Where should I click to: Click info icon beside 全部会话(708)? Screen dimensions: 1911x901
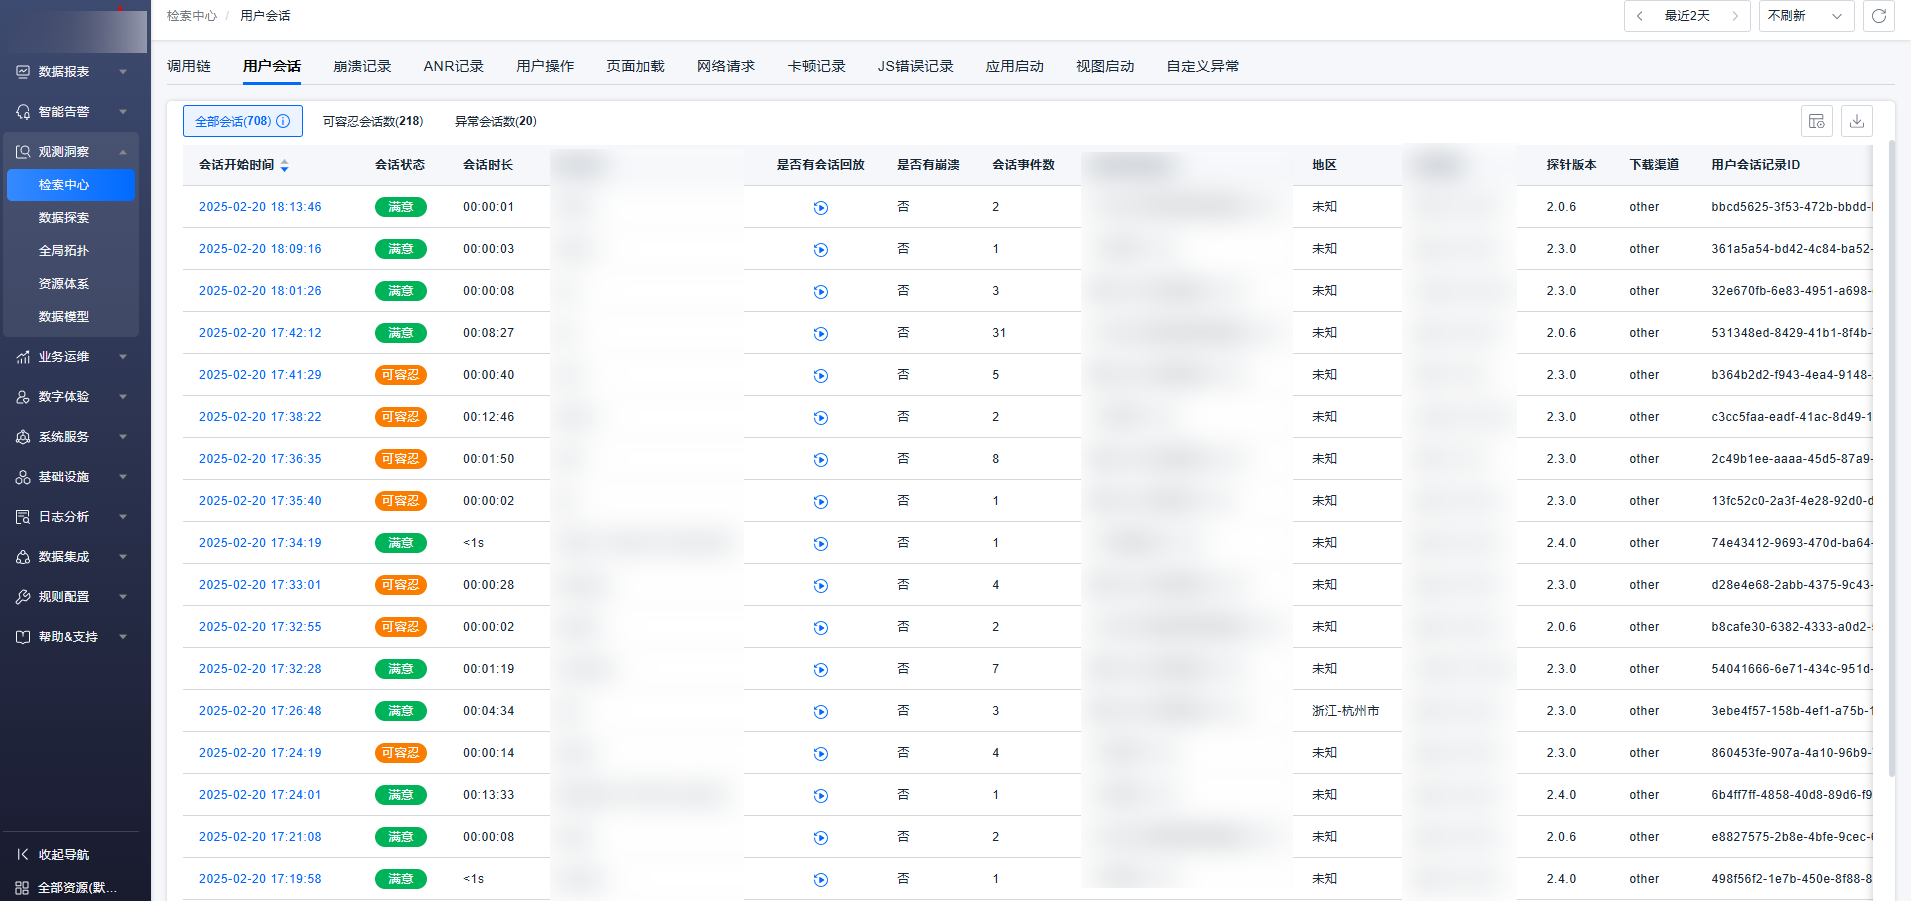click(x=283, y=121)
